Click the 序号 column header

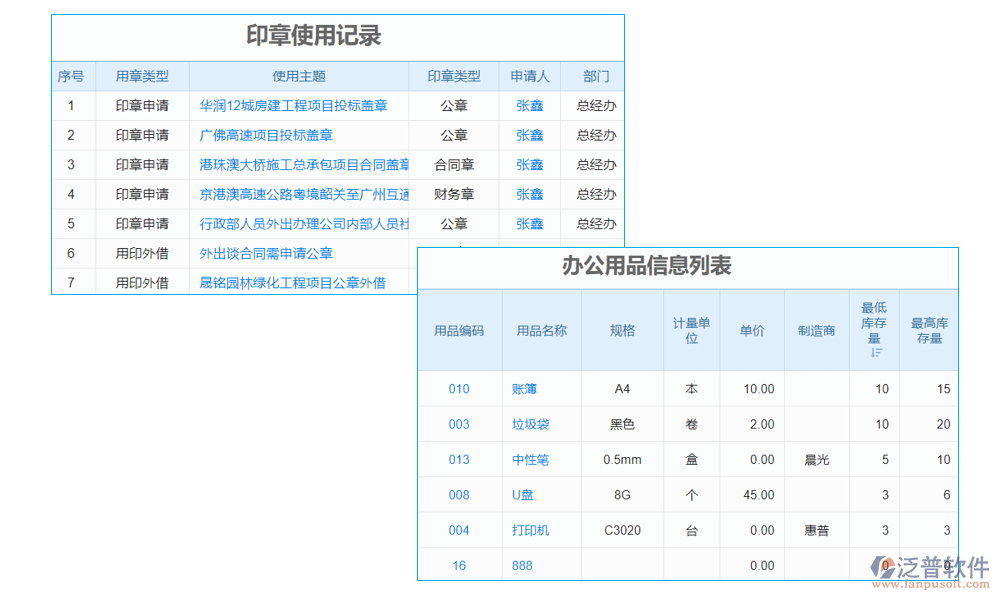(71, 76)
